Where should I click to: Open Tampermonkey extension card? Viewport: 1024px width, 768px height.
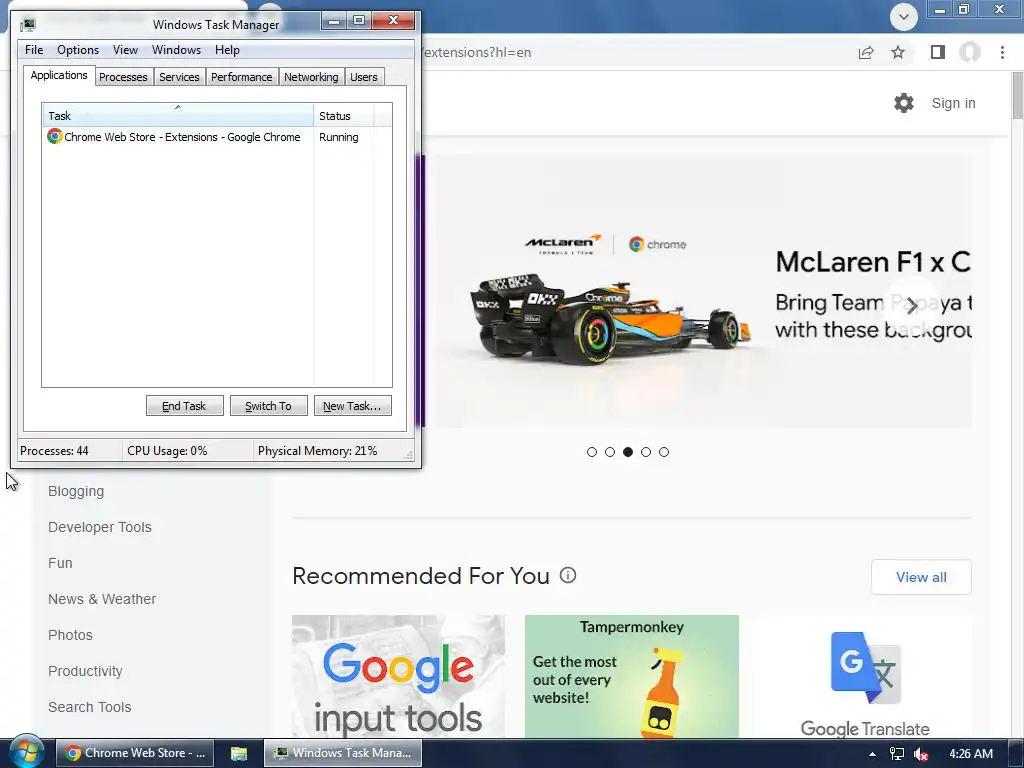tap(632, 676)
